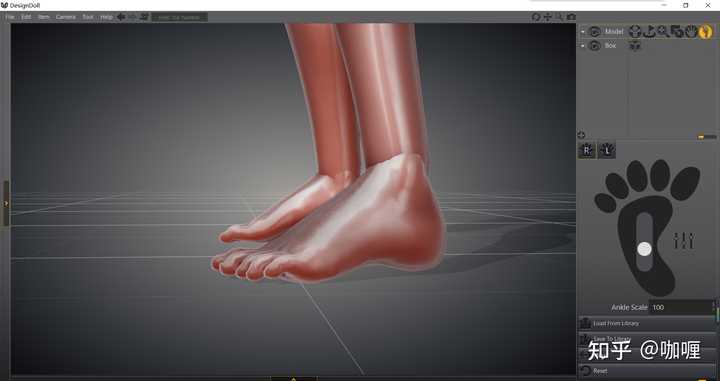Viewport: 720px width, 381px height.
Task: Open the Edit menu
Action: (26, 17)
